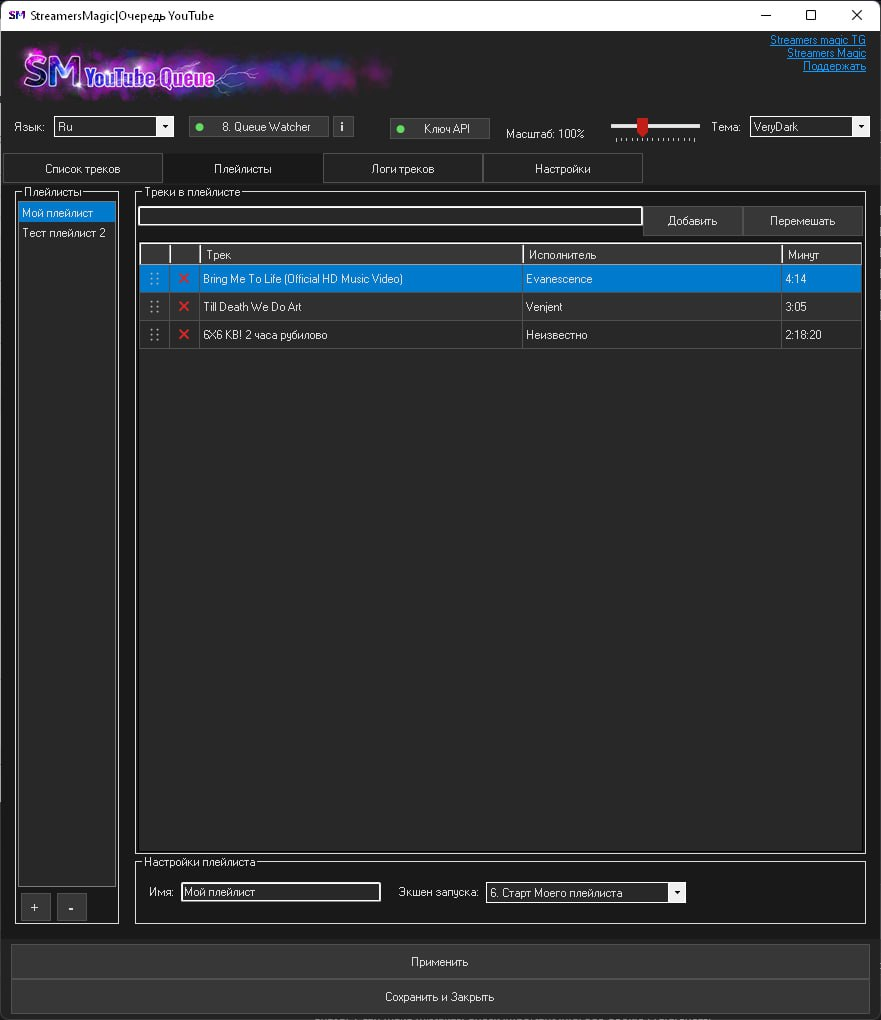Delete the Bring Me To Life track
This screenshot has width=881, height=1020.
184,279
